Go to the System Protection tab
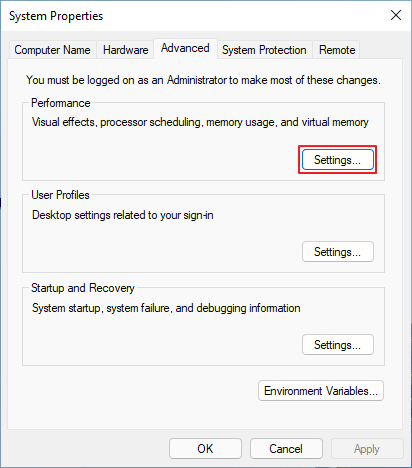The image size is (412, 468). [x=264, y=50]
